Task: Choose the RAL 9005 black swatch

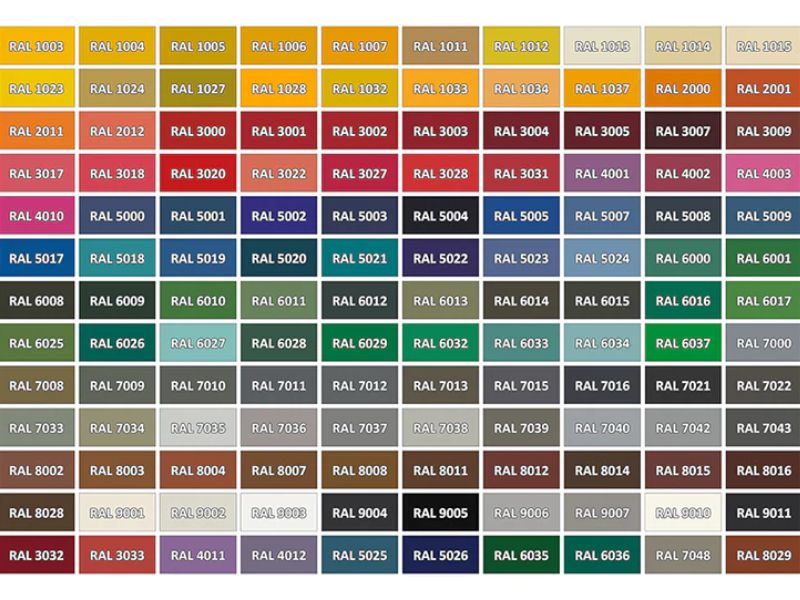Action: pos(440,513)
